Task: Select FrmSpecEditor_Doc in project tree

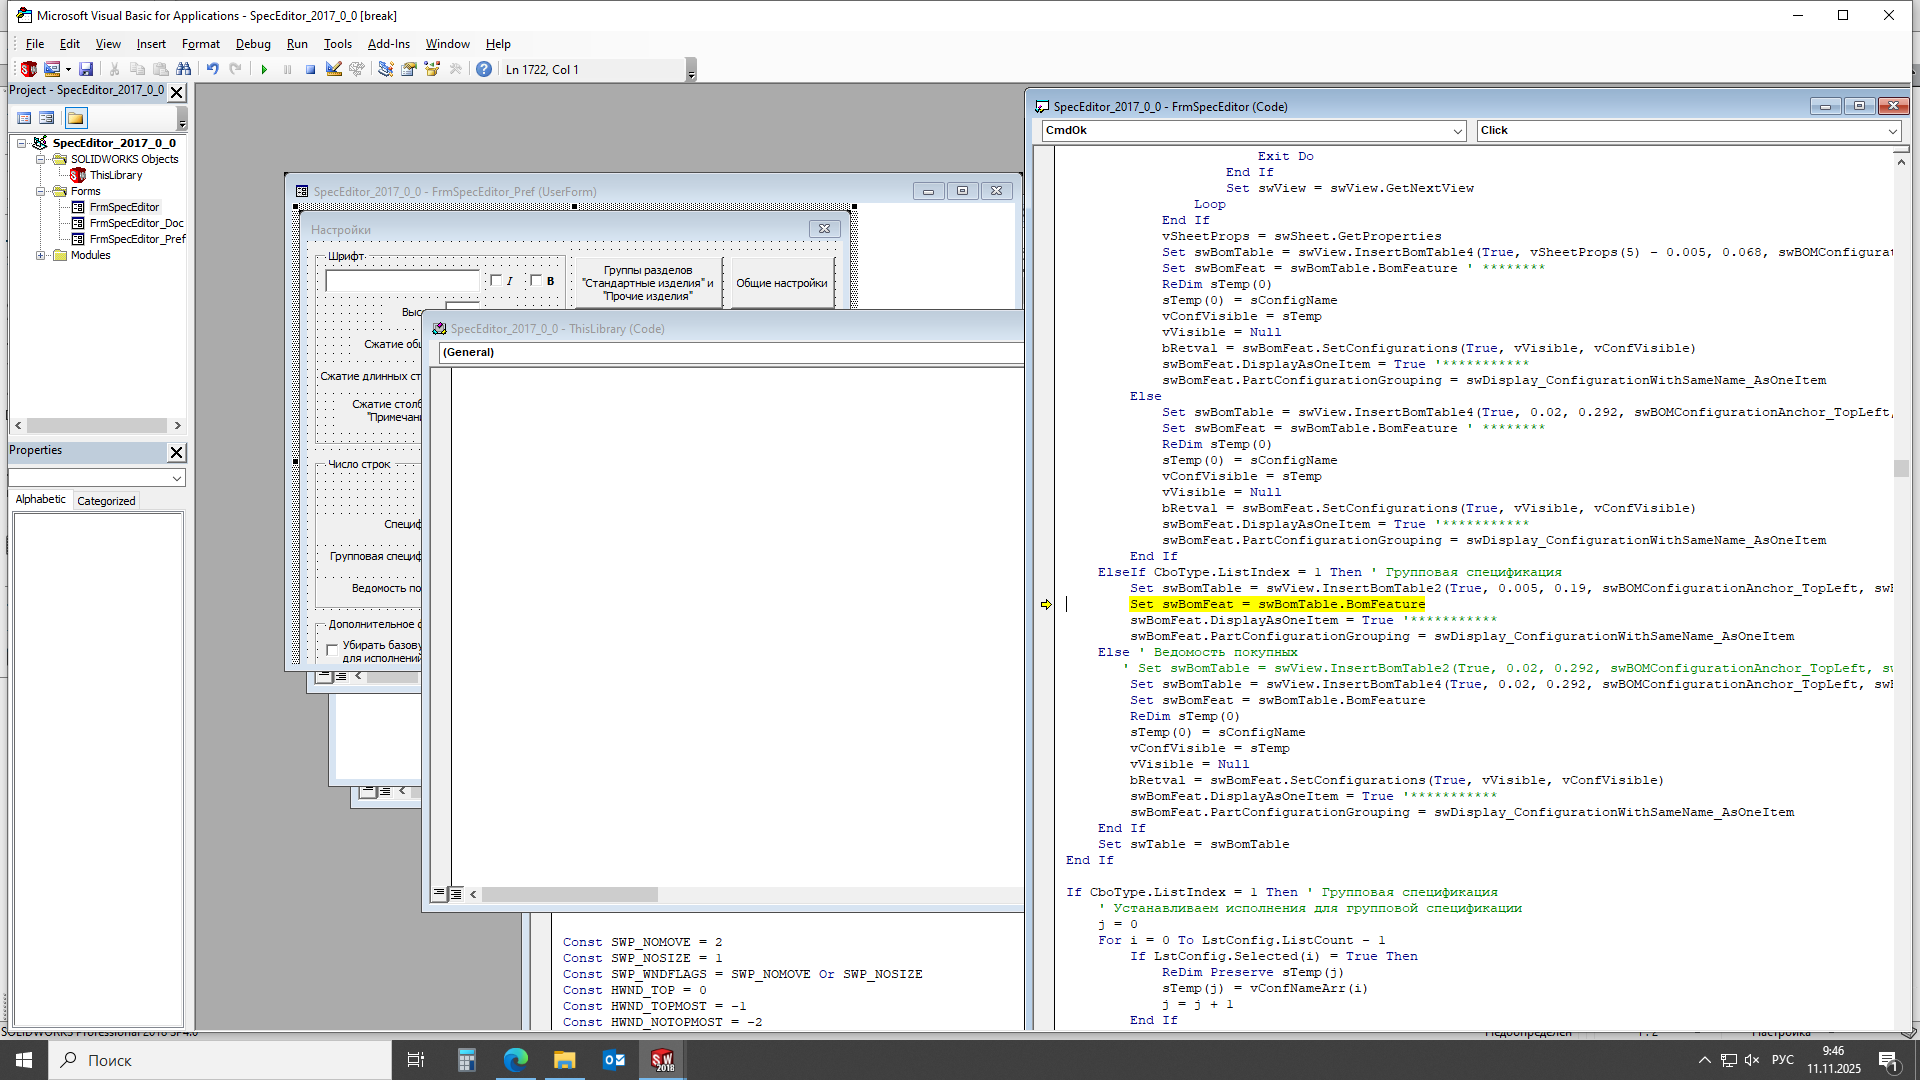Action: pyautogui.click(x=136, y=224)
